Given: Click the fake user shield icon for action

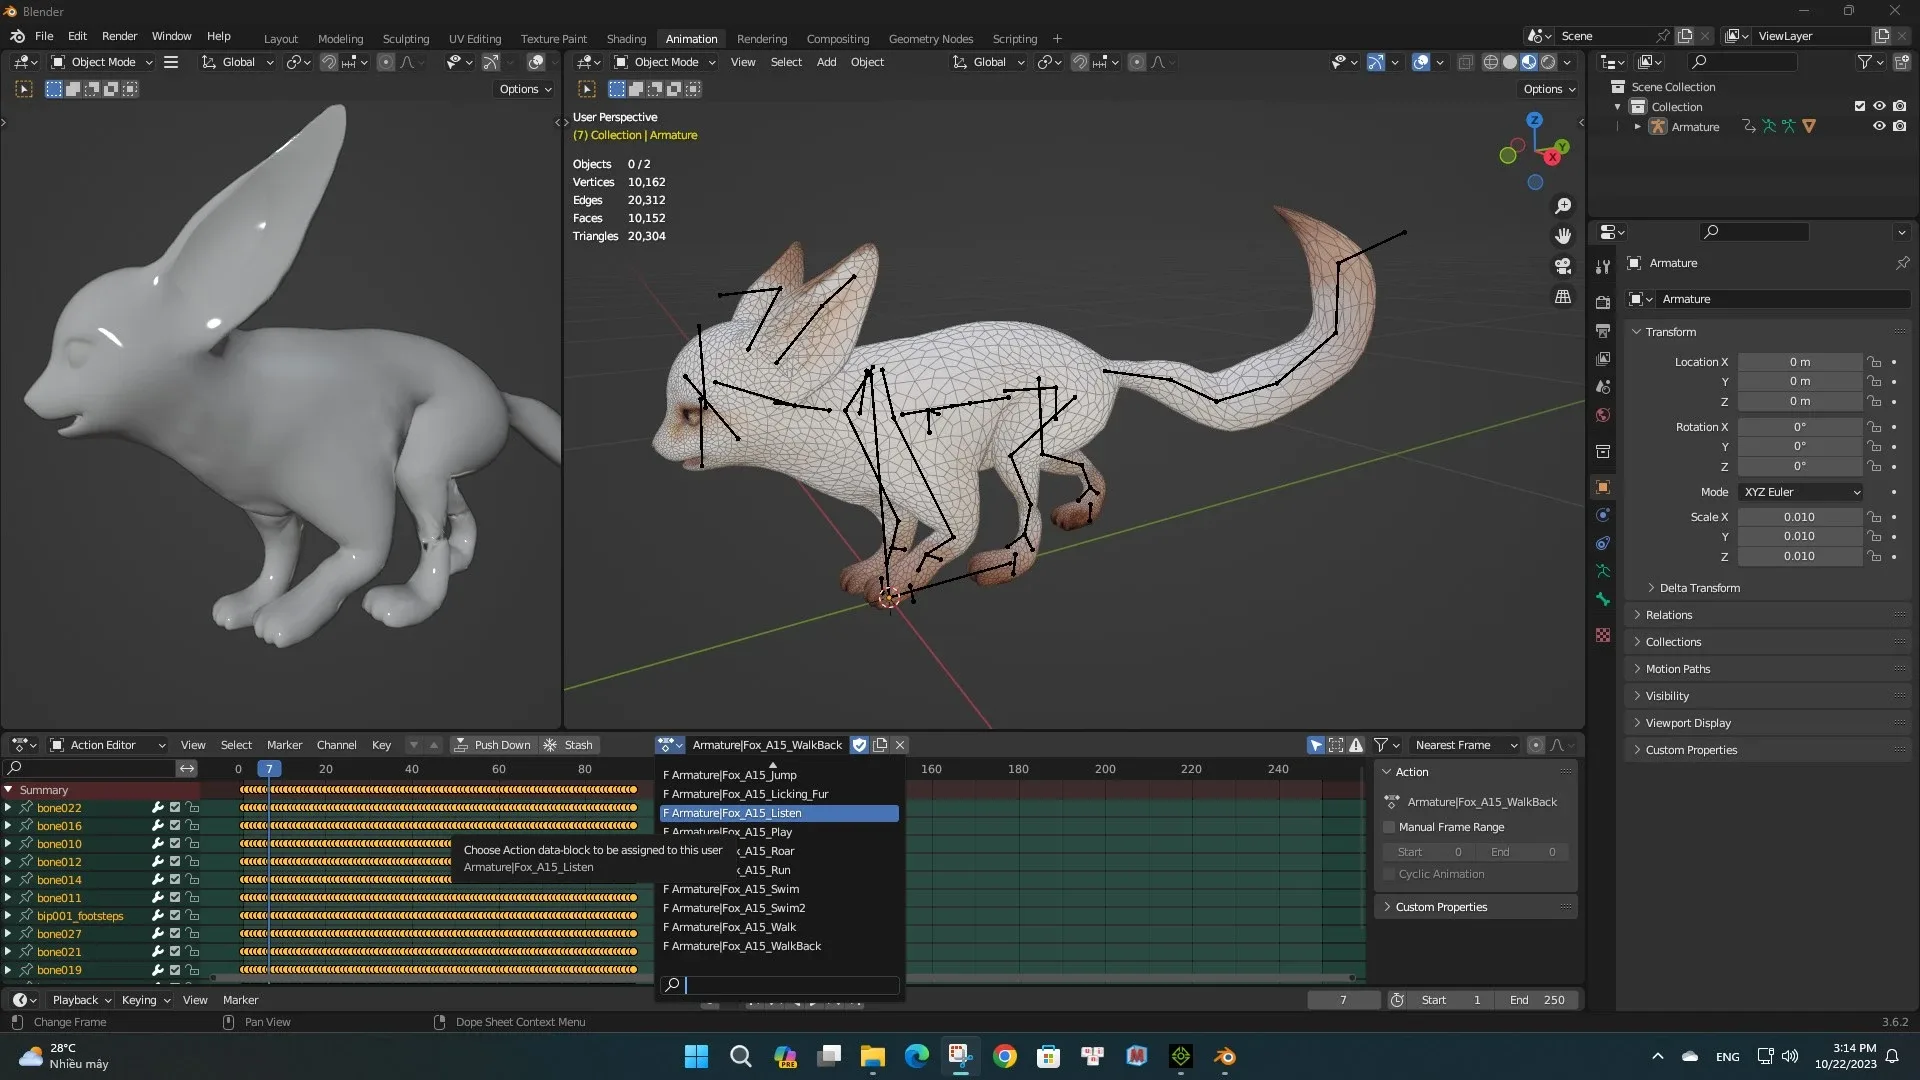Looking at the screenshot, I should [859, 745].
